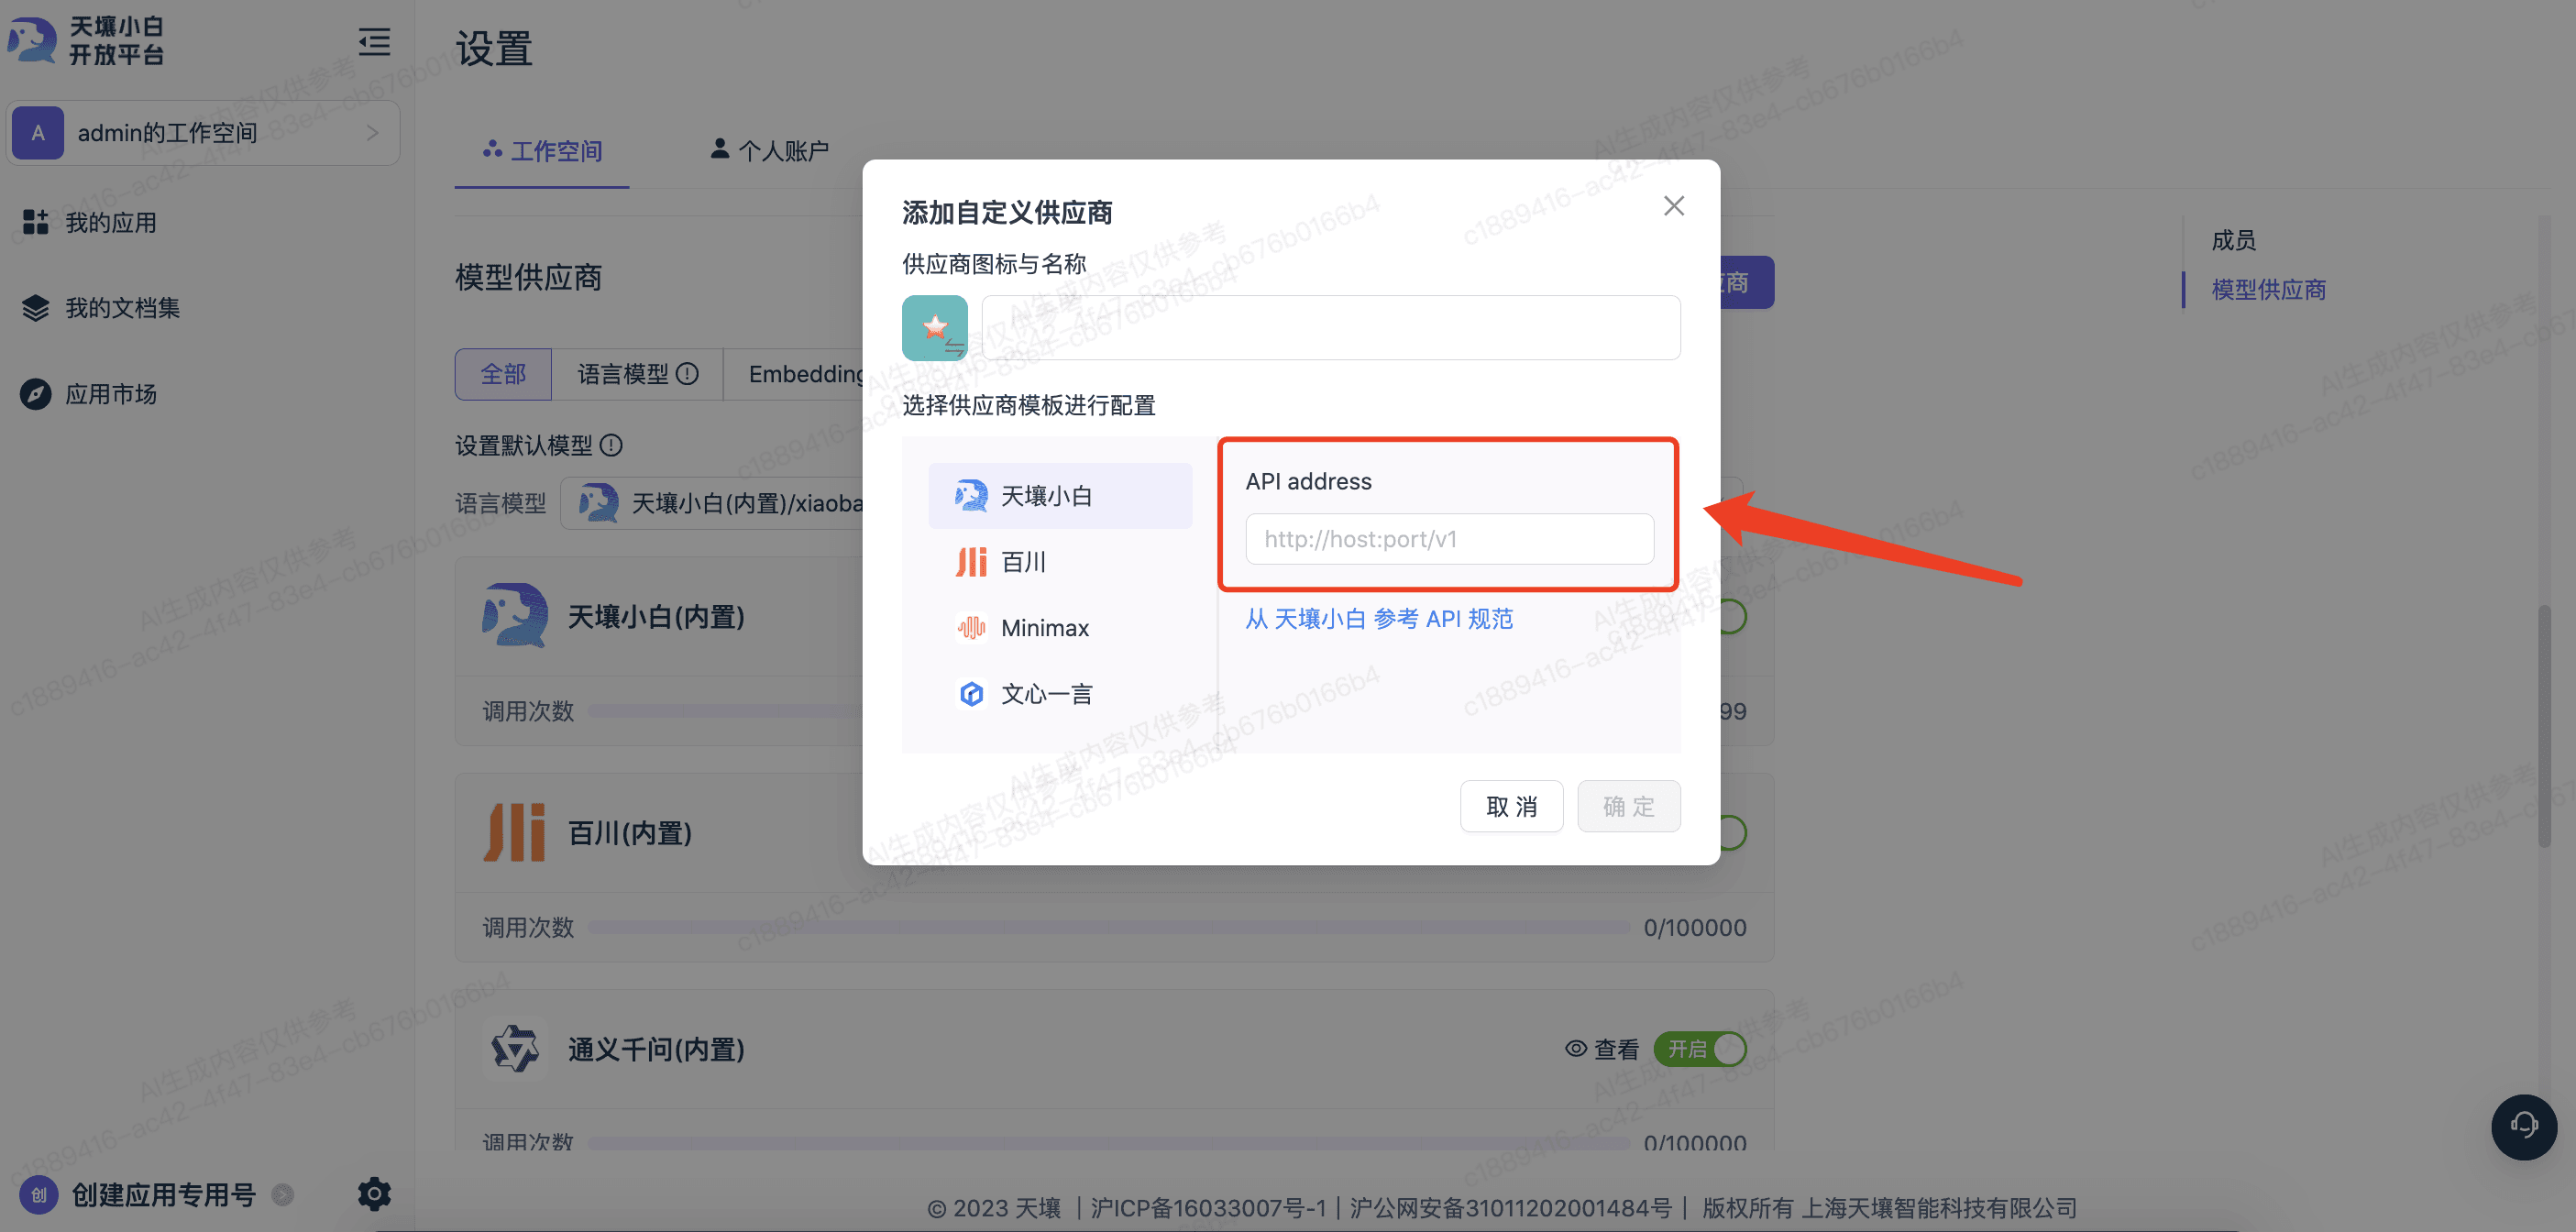Image resolution: width=2576 pixels, height=1232 pixels.
Task: Click the info icon next to 设置默认模型
Action: pyautogui.click(x=611, y=445)
